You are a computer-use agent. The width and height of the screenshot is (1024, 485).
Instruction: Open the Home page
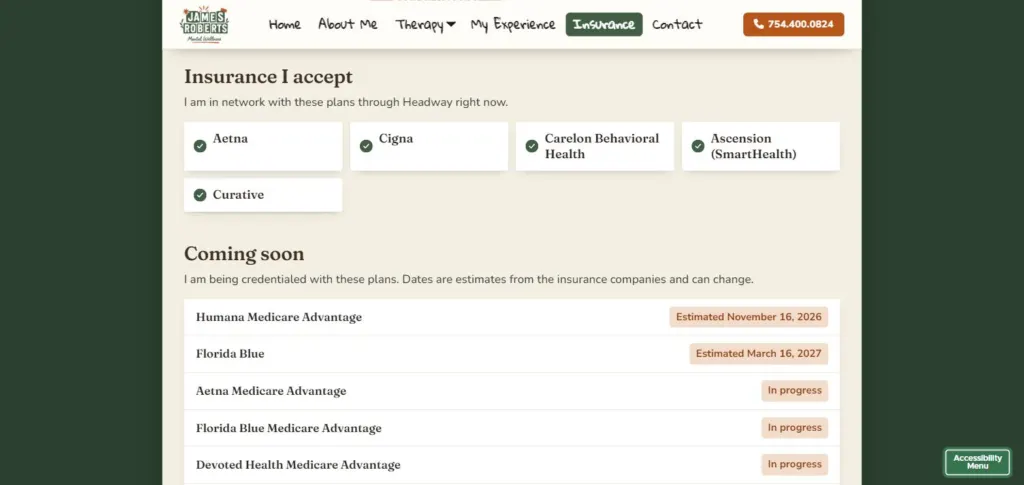click(285, 24)
